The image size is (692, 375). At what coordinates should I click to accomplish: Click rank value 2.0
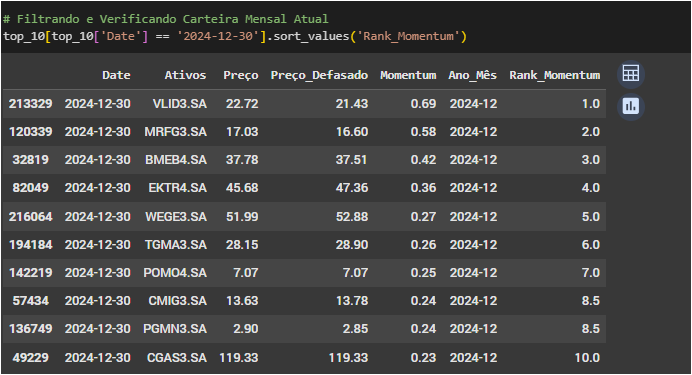pyautogui.click(x=591, y=131)
